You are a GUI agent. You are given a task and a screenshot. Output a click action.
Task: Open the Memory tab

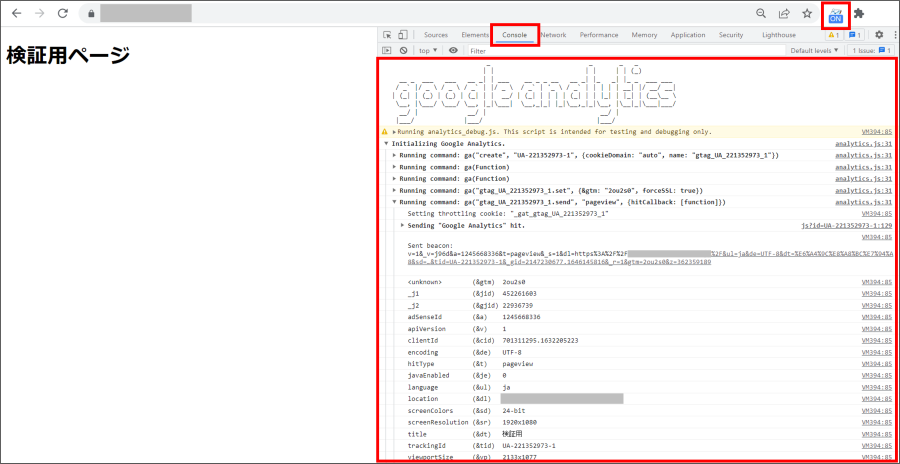[645, 35]
